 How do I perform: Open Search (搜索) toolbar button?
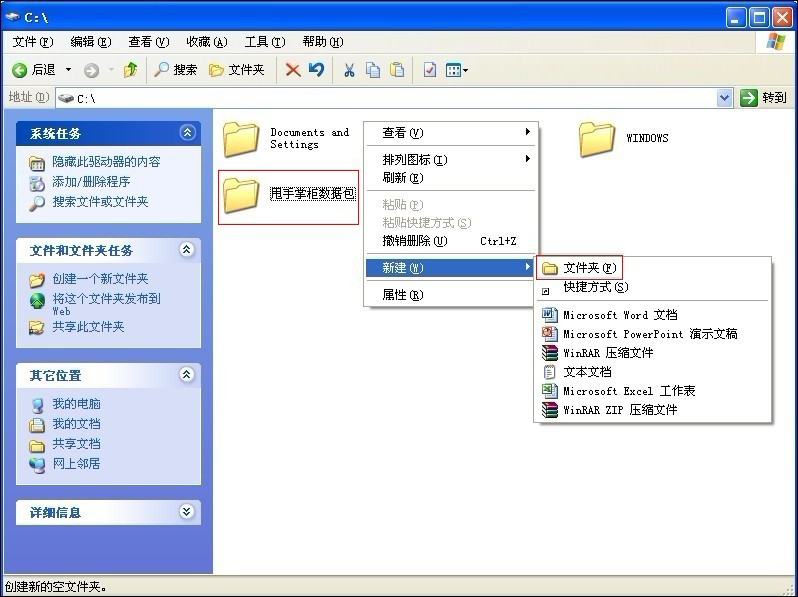tap(175, 70)
